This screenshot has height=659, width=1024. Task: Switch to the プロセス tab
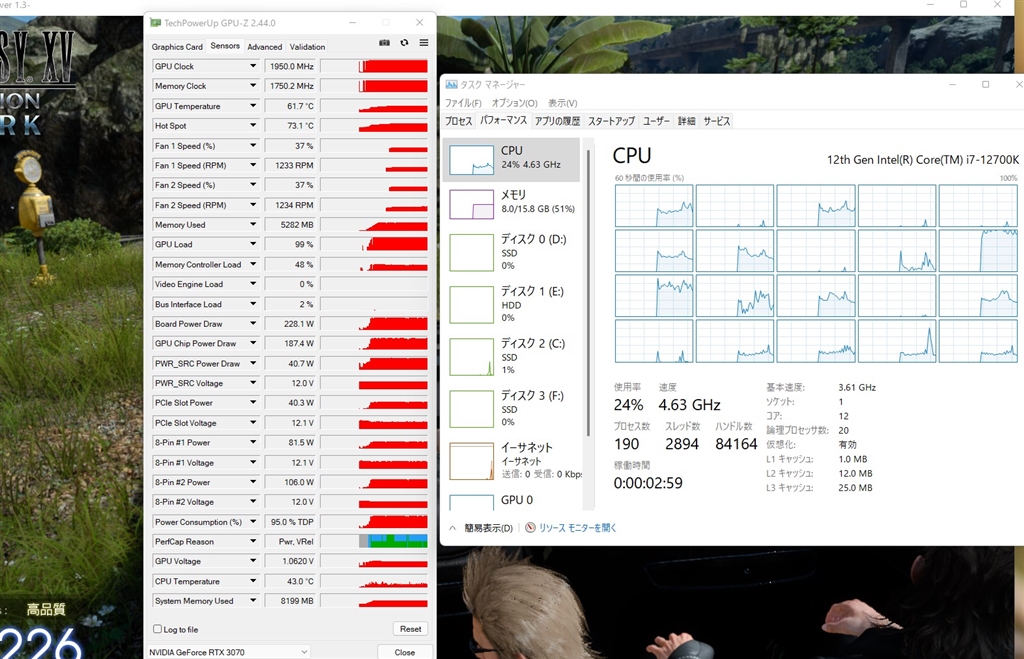click(x=458, y=121)
